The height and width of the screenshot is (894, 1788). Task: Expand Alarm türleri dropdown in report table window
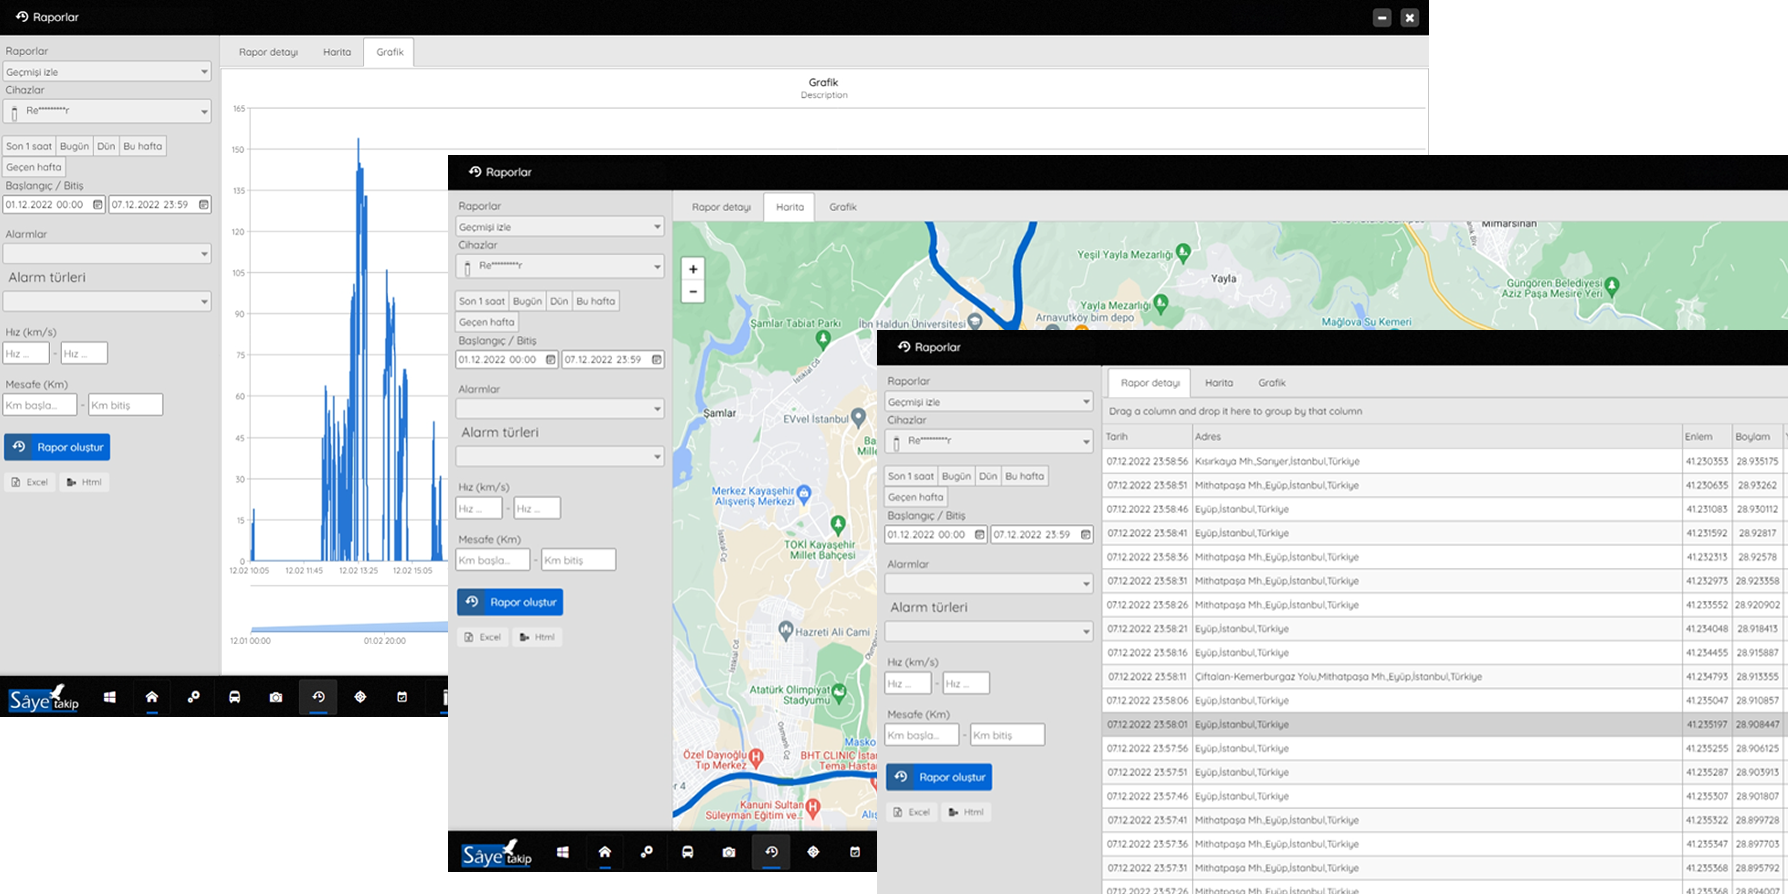988,631
